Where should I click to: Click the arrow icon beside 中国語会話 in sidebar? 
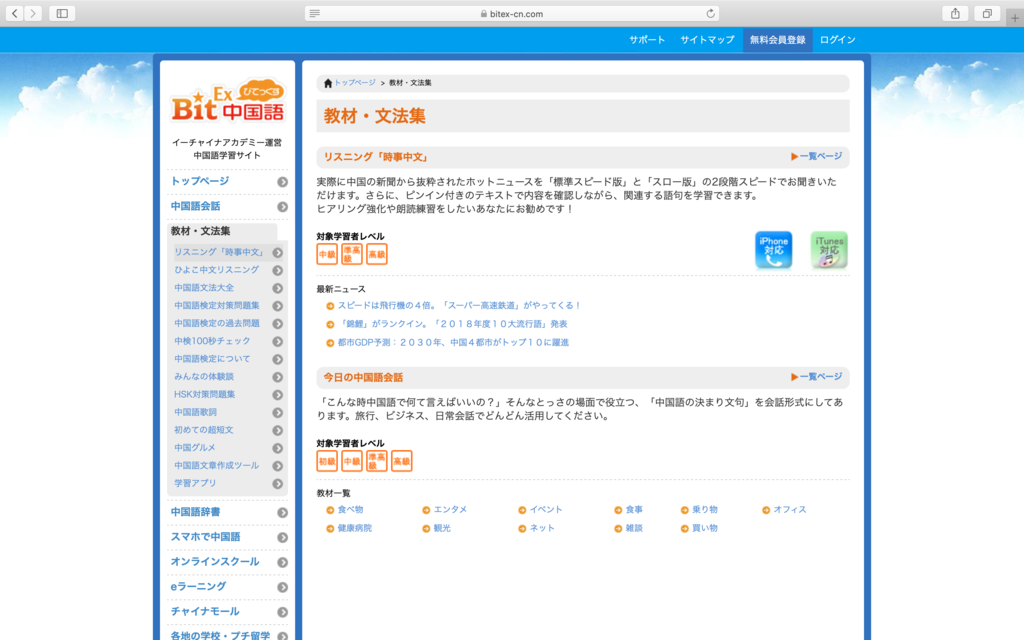pos(282,207)
